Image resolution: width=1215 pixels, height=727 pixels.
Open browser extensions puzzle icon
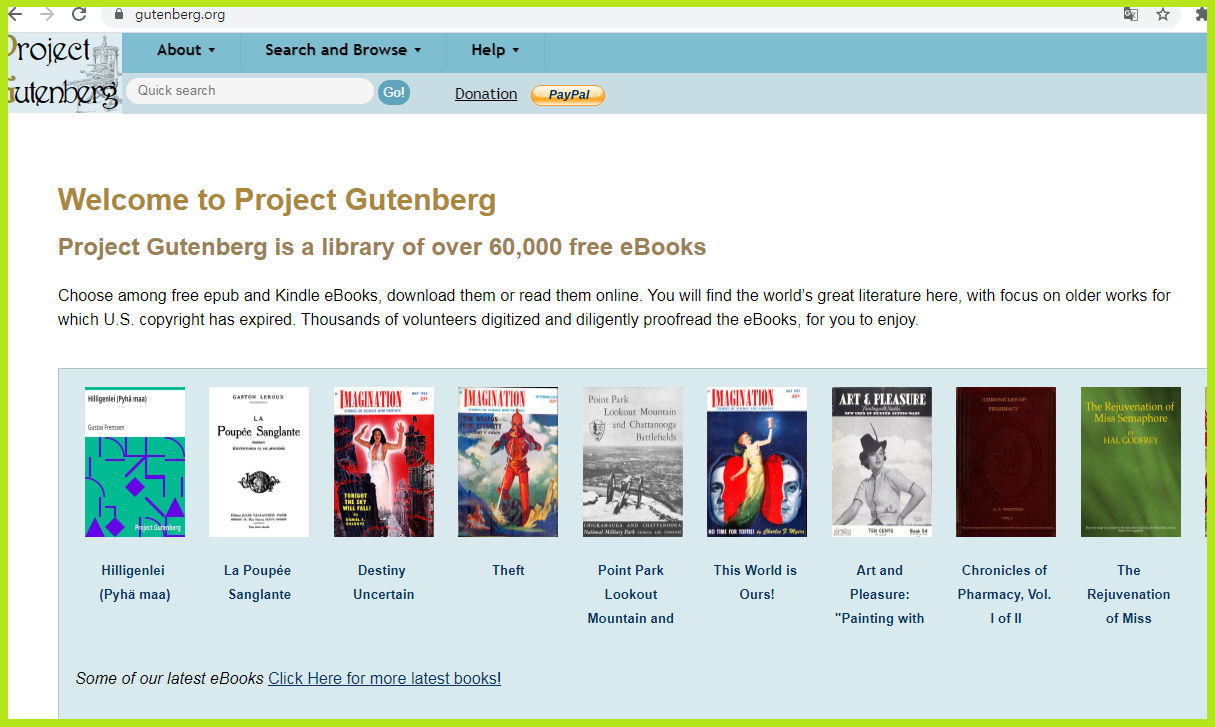click(1201, 14)
